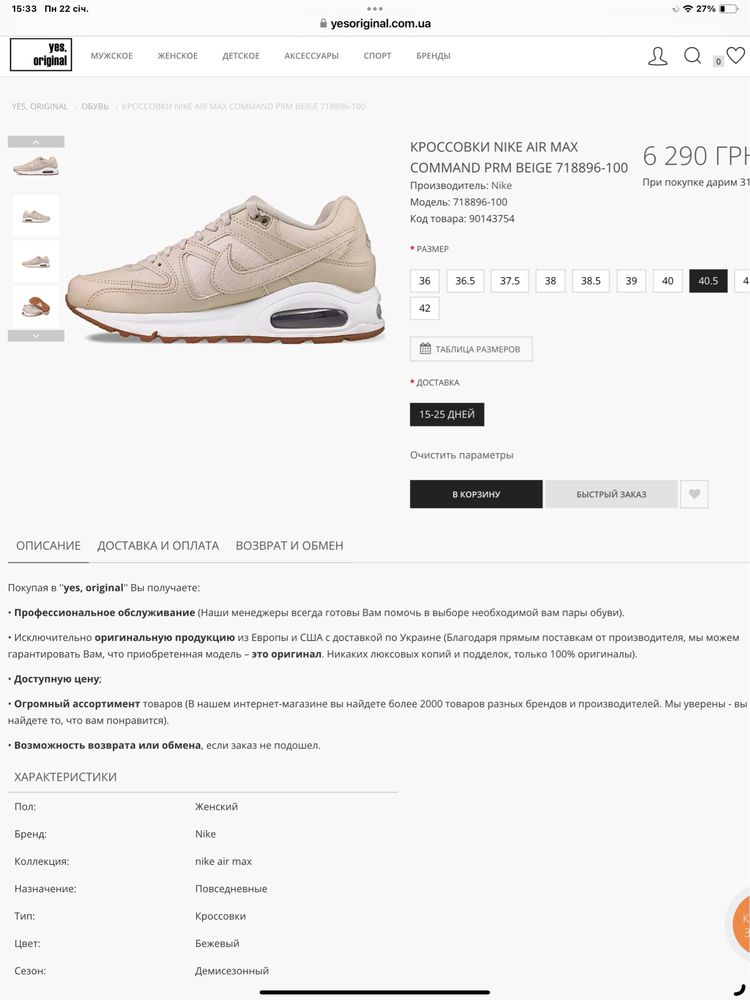Open the user account icon
750x1000 pixels.
pos(658,56)
